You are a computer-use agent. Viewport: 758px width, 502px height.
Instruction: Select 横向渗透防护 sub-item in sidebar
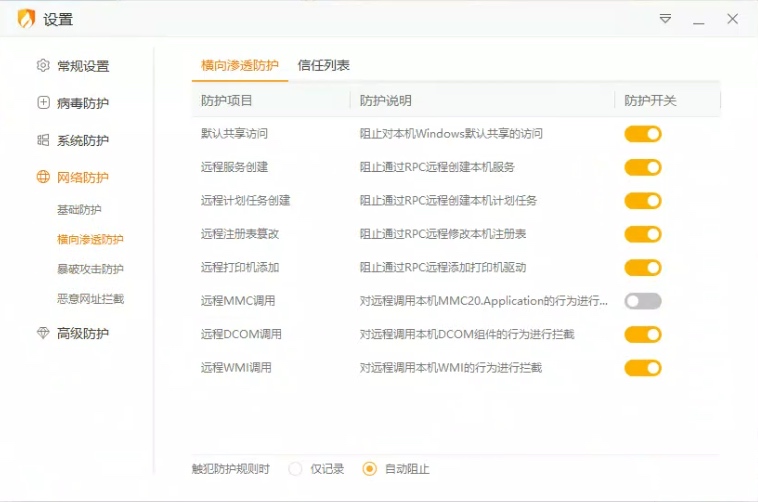click(90, 239)
